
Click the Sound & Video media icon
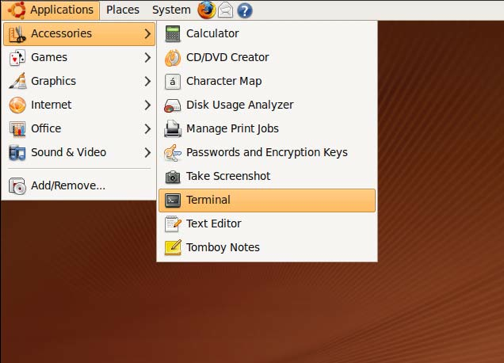17,153
